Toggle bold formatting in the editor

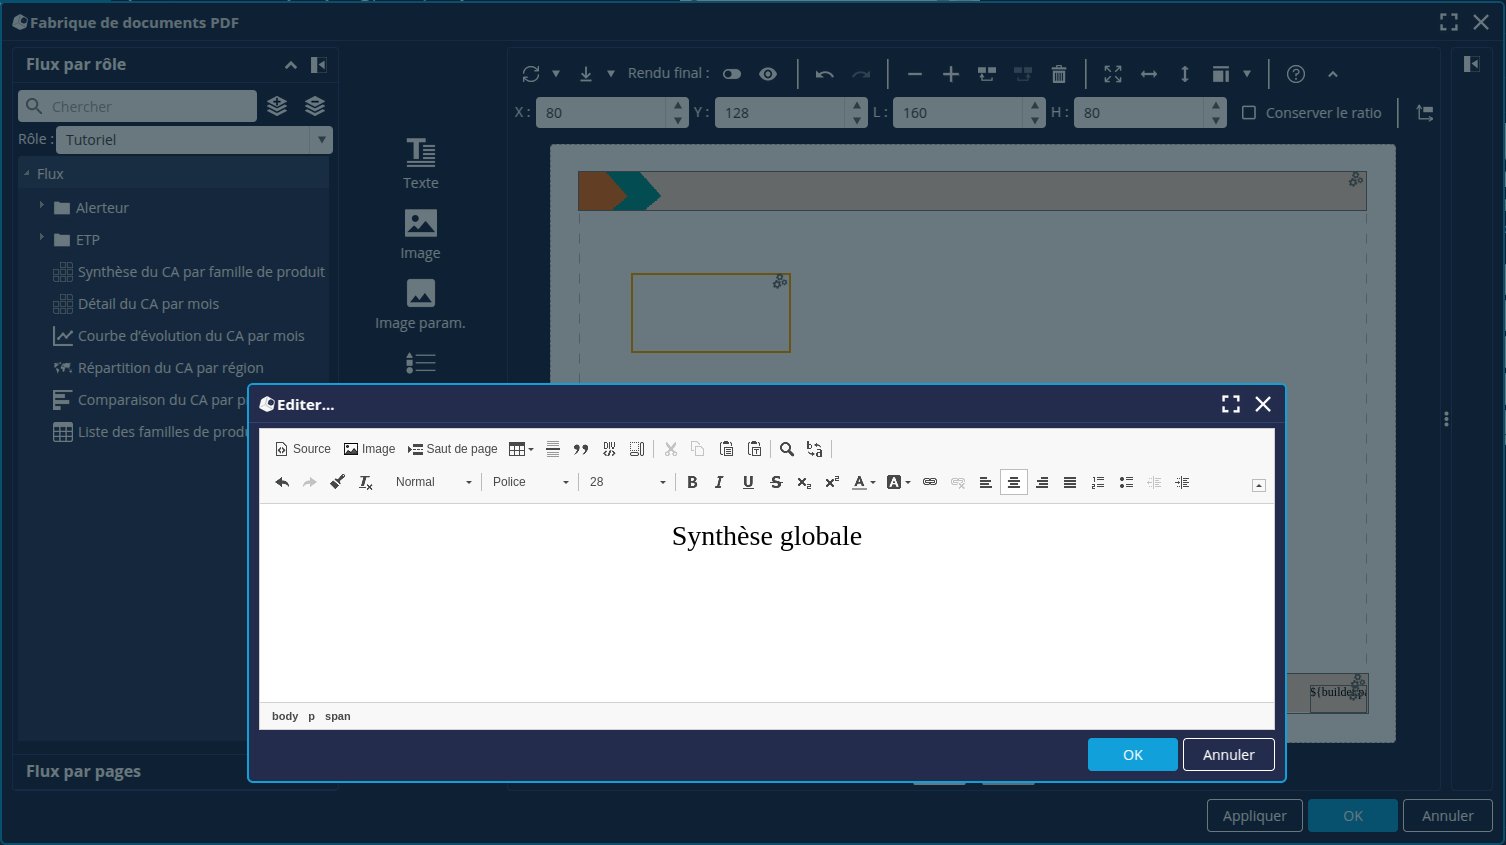pos(692,482)
